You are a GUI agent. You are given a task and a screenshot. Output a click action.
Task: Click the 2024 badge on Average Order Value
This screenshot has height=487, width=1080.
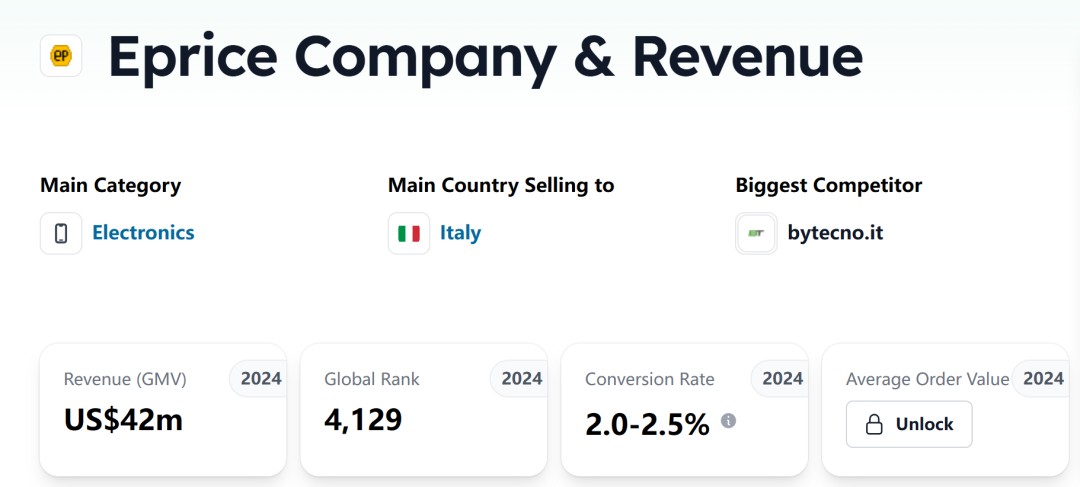1043,379
